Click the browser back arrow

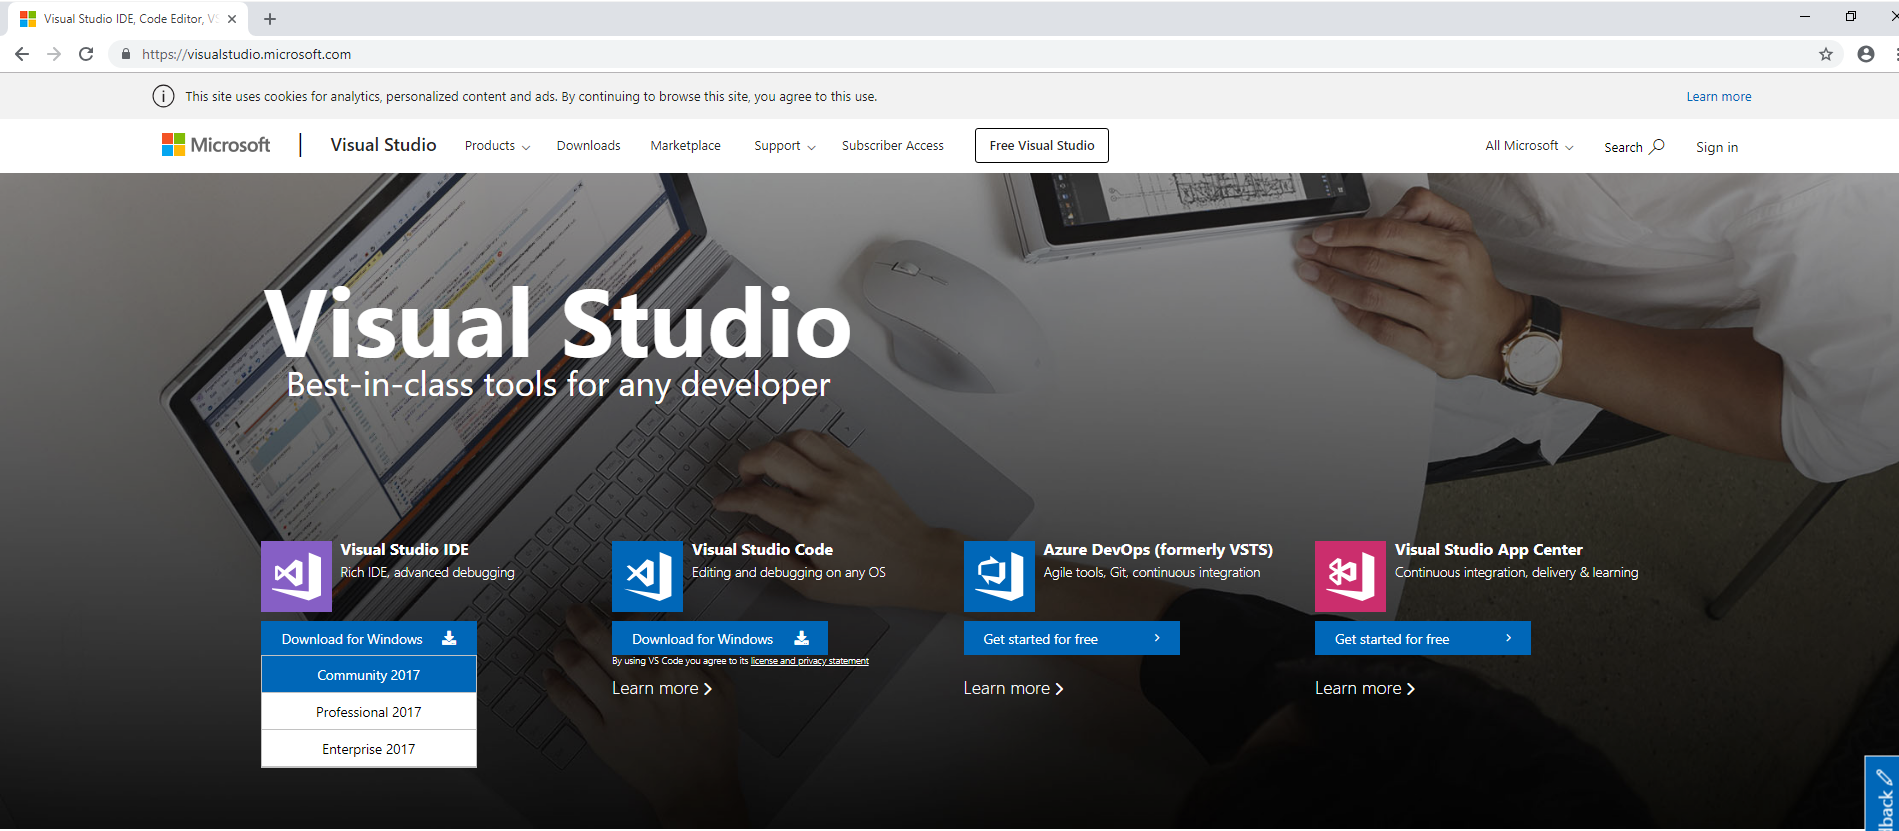(x=22, y=54)
